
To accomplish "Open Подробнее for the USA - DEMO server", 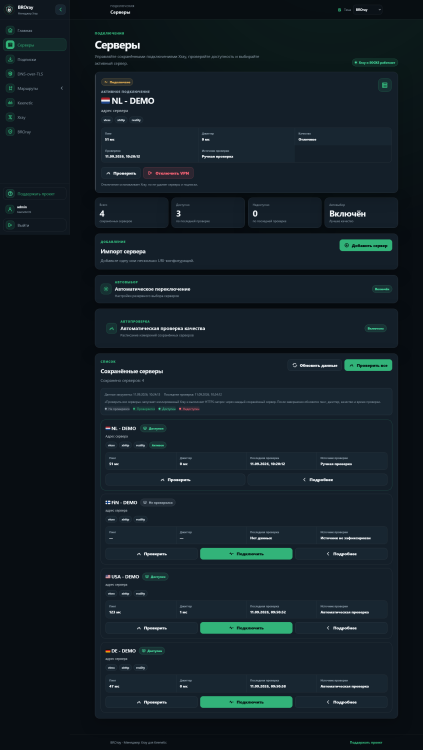I will click(341, 628).
